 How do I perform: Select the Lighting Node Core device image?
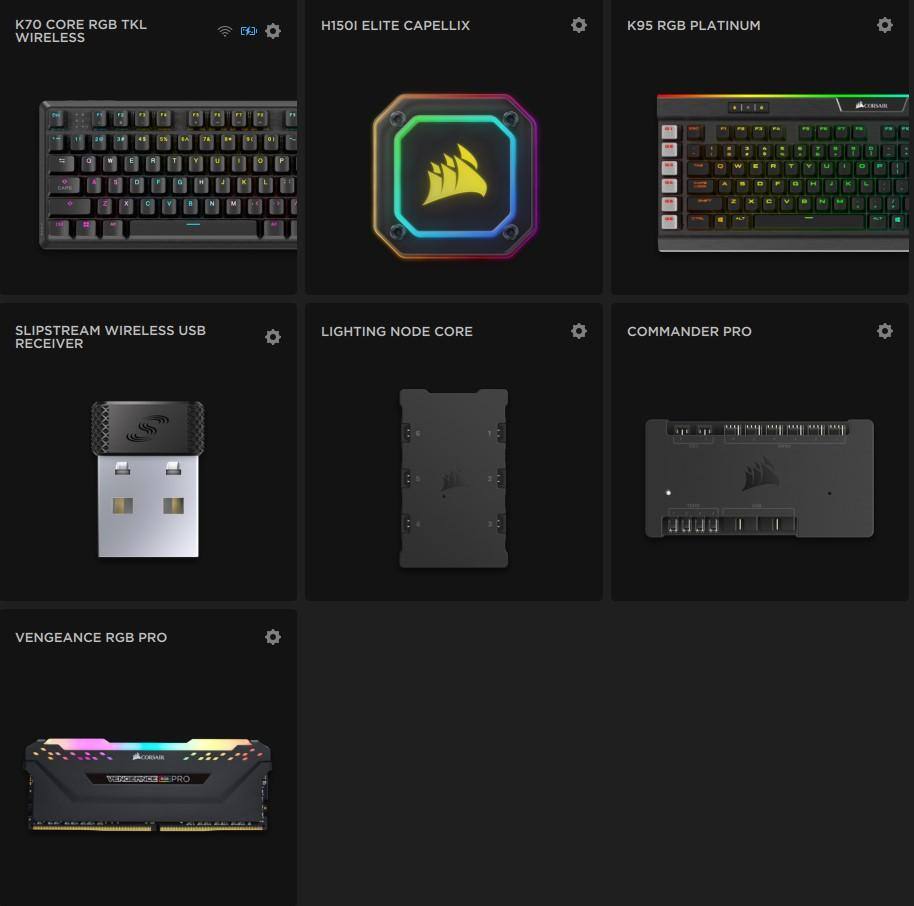tap(454, 478)
